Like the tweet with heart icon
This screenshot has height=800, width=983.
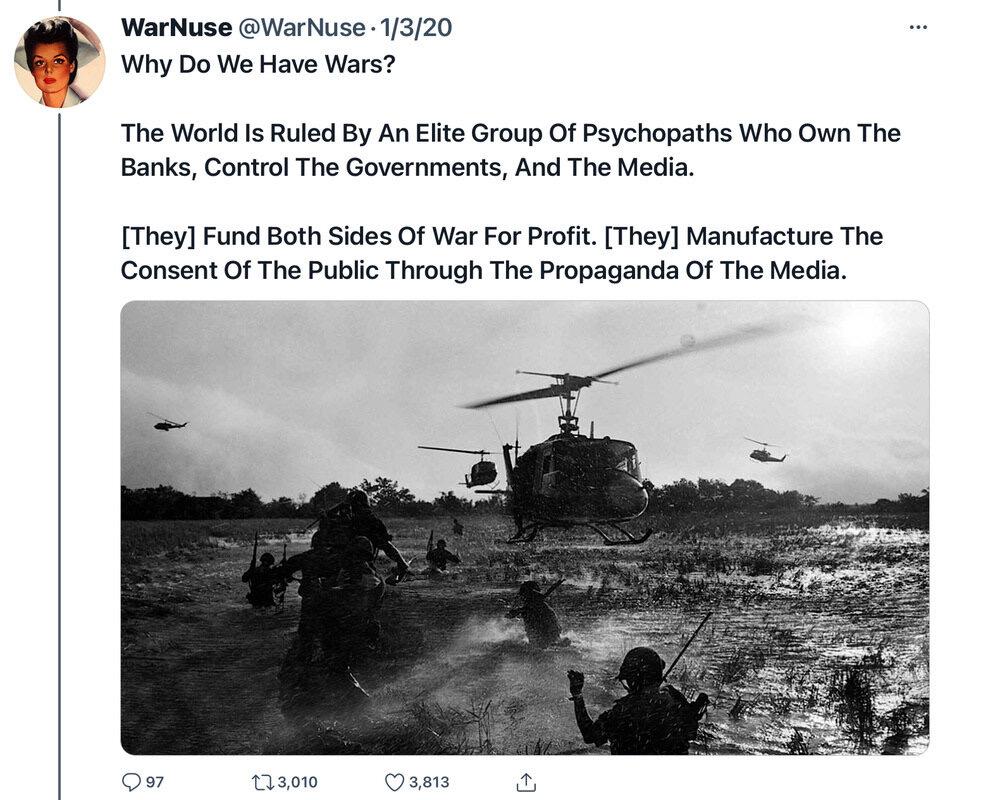point(394,782)
